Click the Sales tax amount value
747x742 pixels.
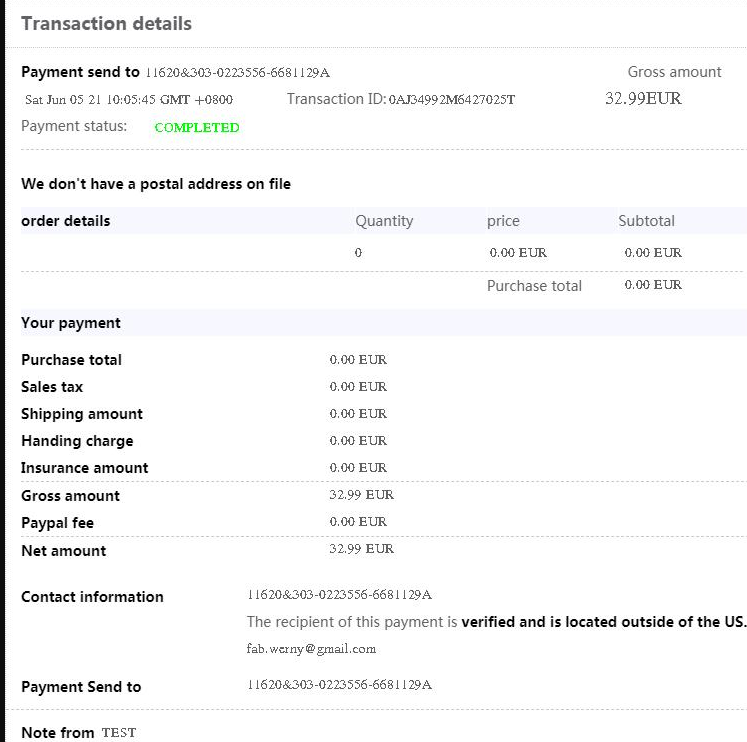point(358,387)
